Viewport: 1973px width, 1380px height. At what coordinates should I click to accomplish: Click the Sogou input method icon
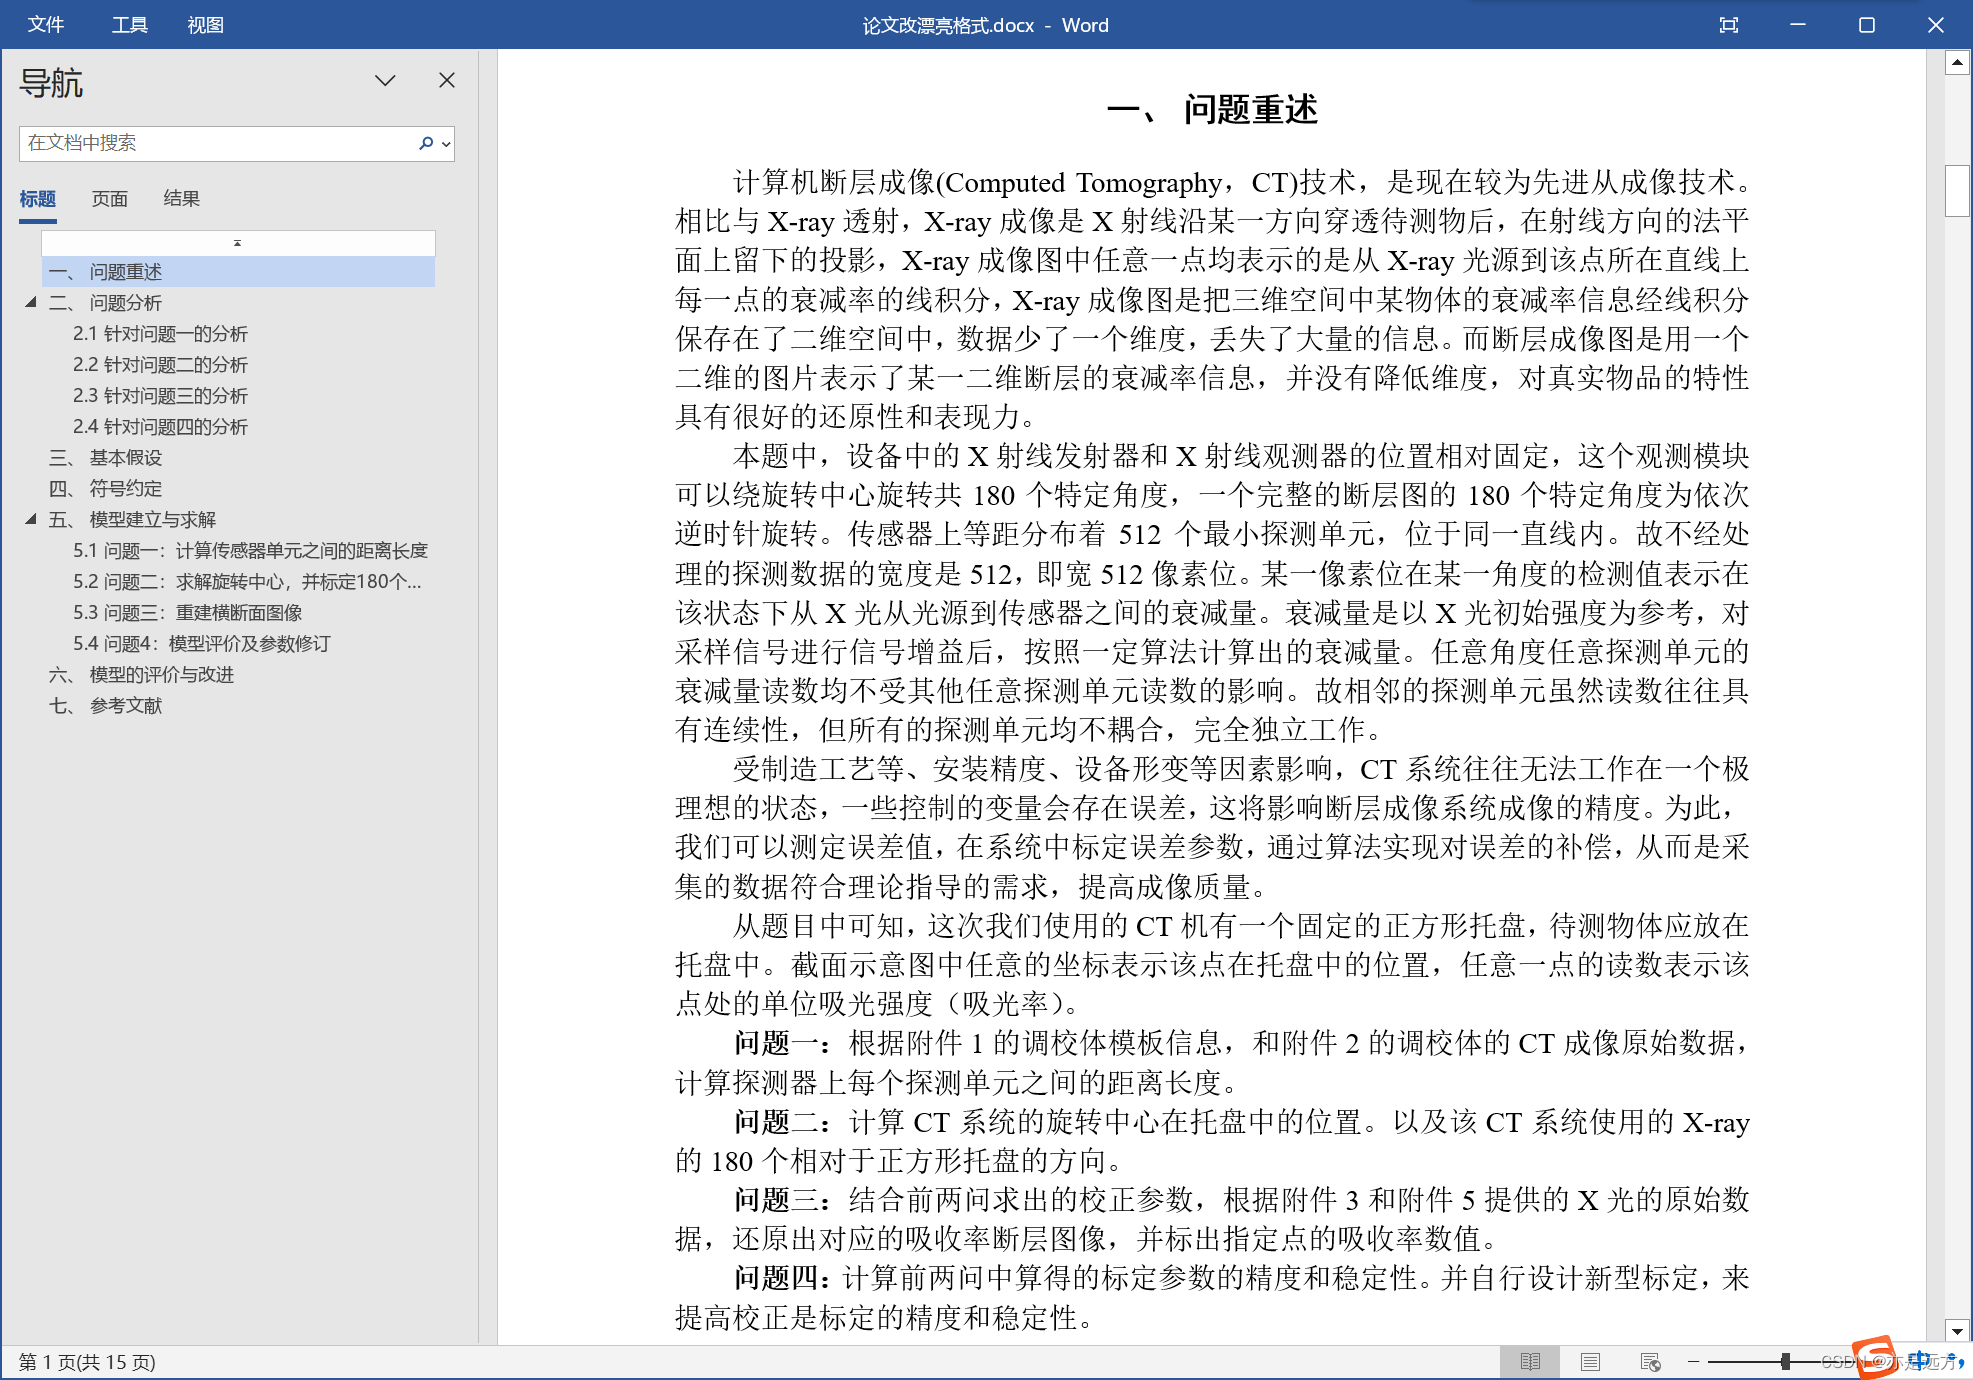click(x=1873, y=1358)
